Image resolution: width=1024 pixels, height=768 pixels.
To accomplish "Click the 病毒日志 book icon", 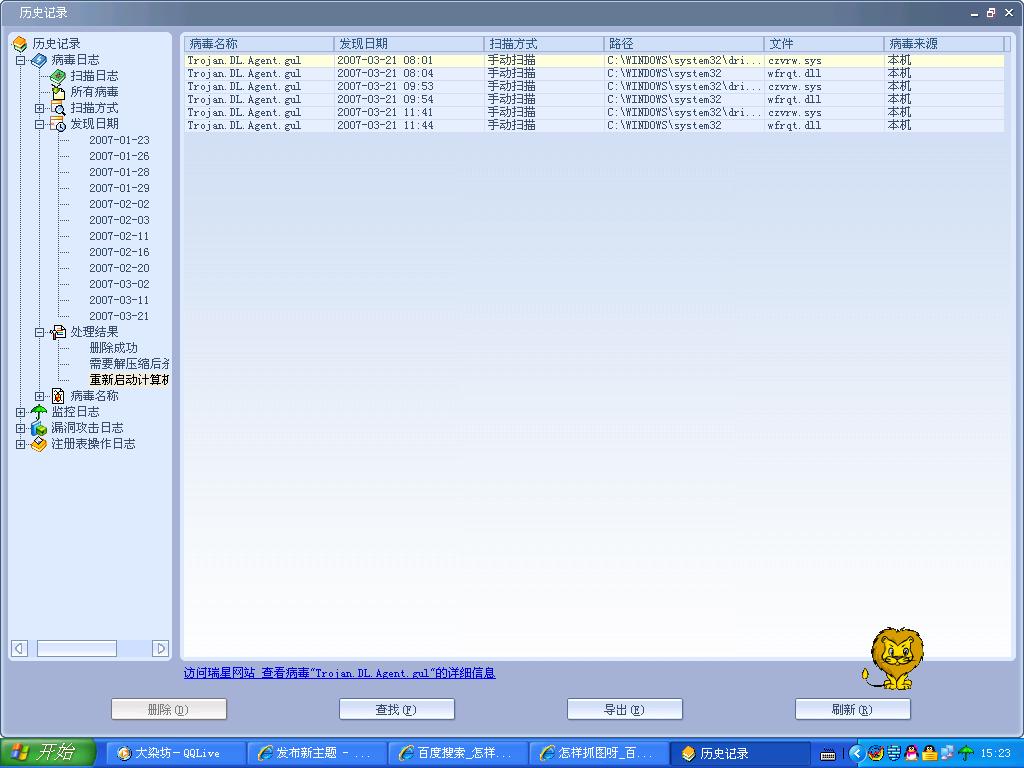I will [39, 60].
